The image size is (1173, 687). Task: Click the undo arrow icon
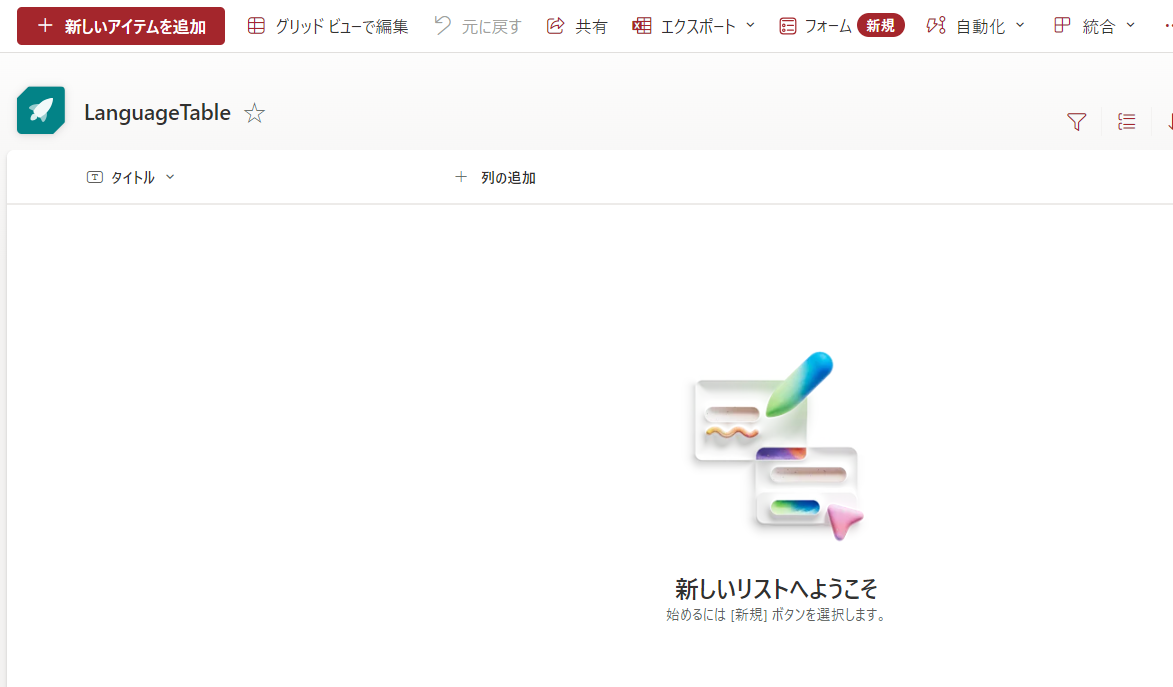(x=442, y=25)
